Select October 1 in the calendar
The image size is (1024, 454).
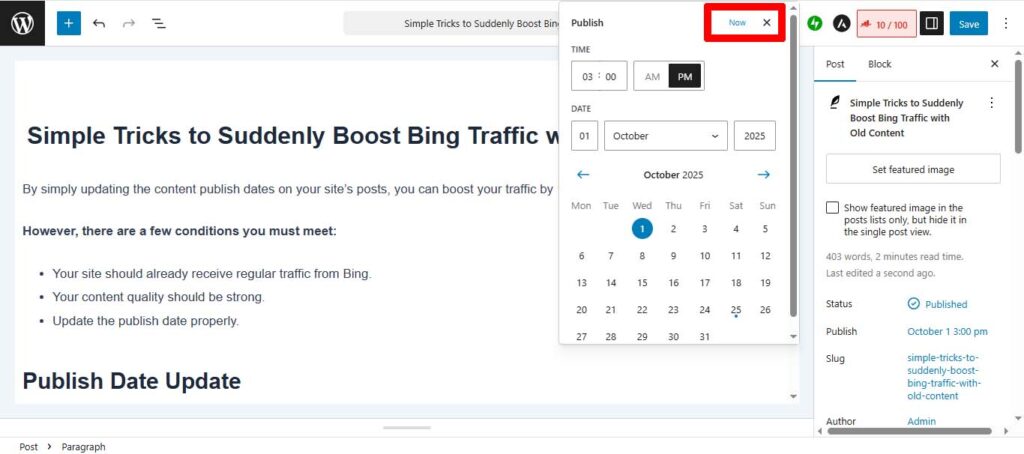coord(642,229)
